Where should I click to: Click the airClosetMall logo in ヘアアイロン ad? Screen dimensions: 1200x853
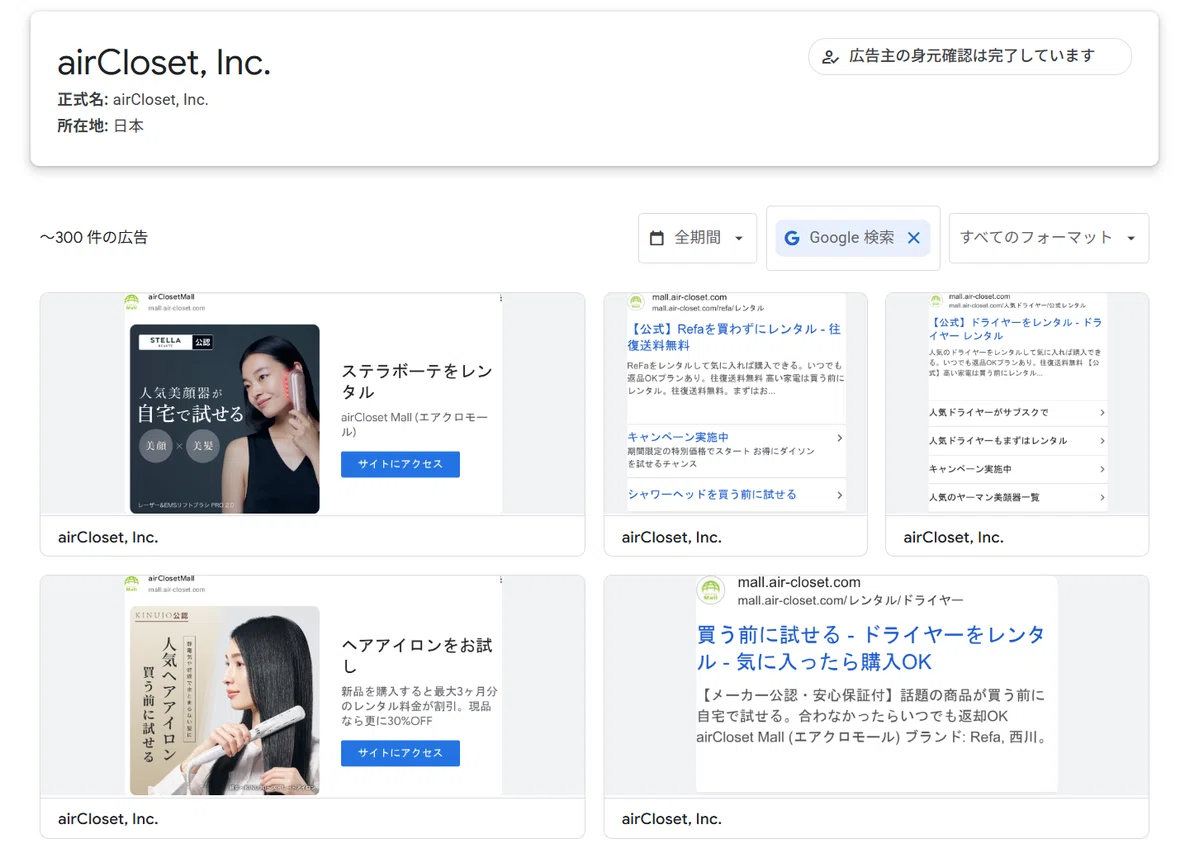point(131,583)
